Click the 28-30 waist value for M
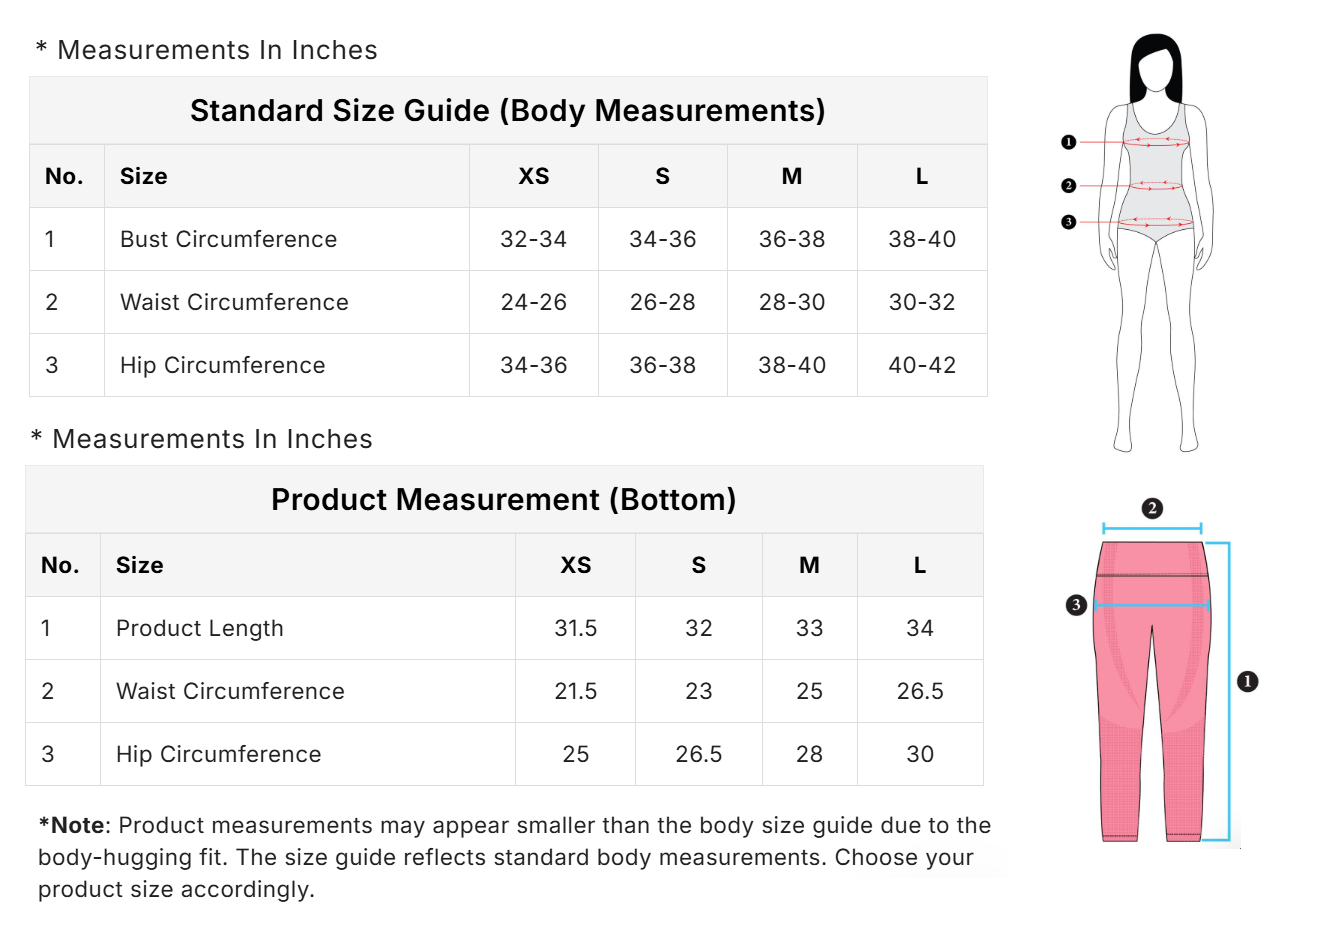Screen dimensions: 1320x944 click(791, 302)
